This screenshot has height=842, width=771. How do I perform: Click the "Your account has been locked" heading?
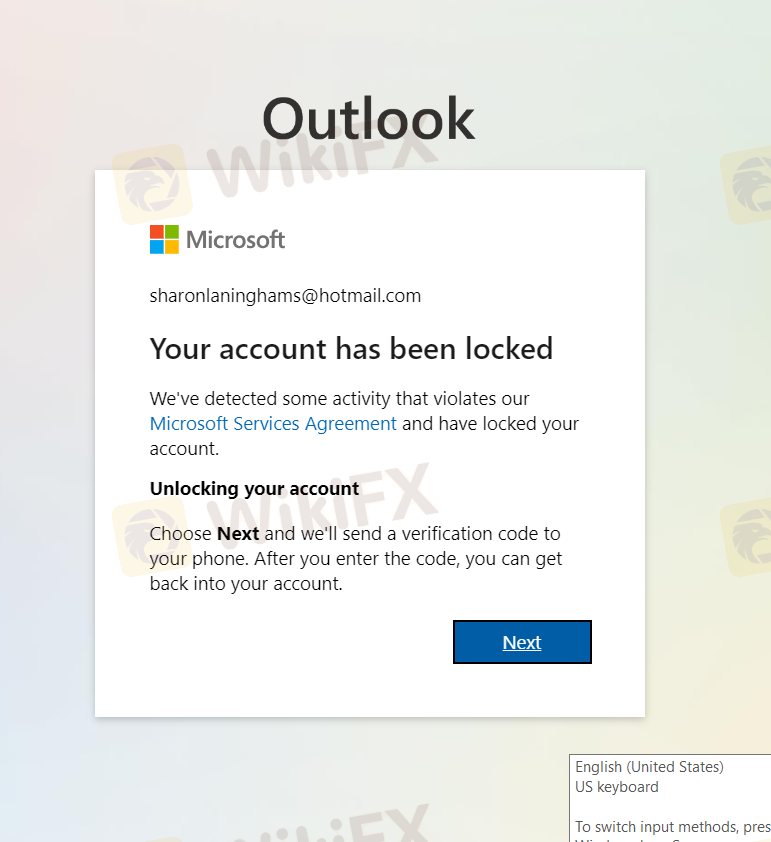coord(351,349)
